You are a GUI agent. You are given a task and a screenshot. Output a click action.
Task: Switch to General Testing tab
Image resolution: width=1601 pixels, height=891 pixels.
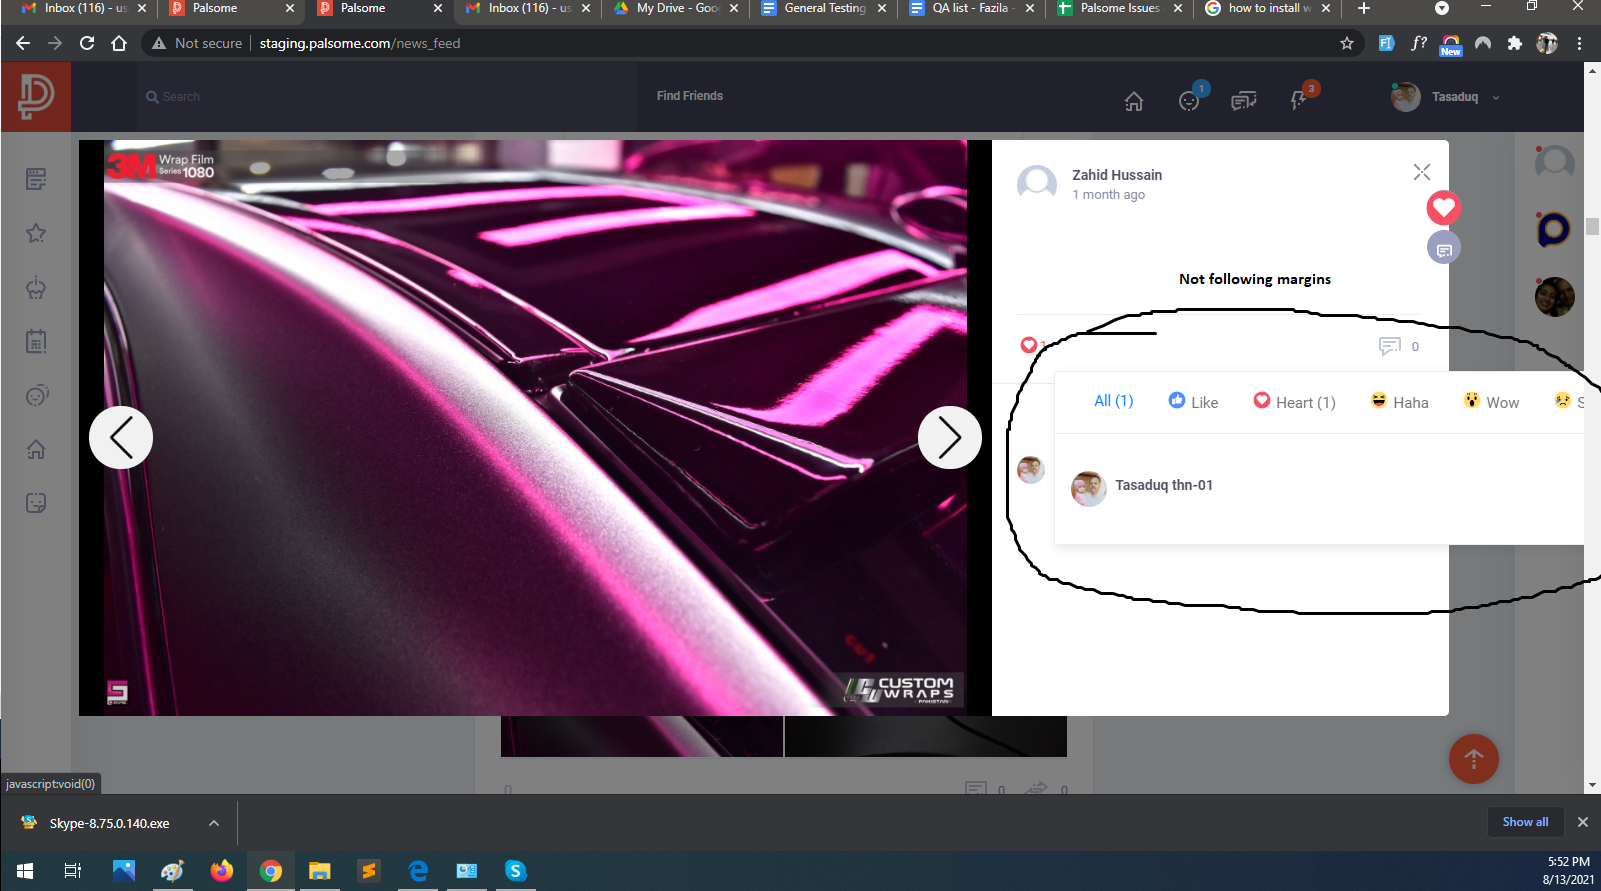pos(825,8)
